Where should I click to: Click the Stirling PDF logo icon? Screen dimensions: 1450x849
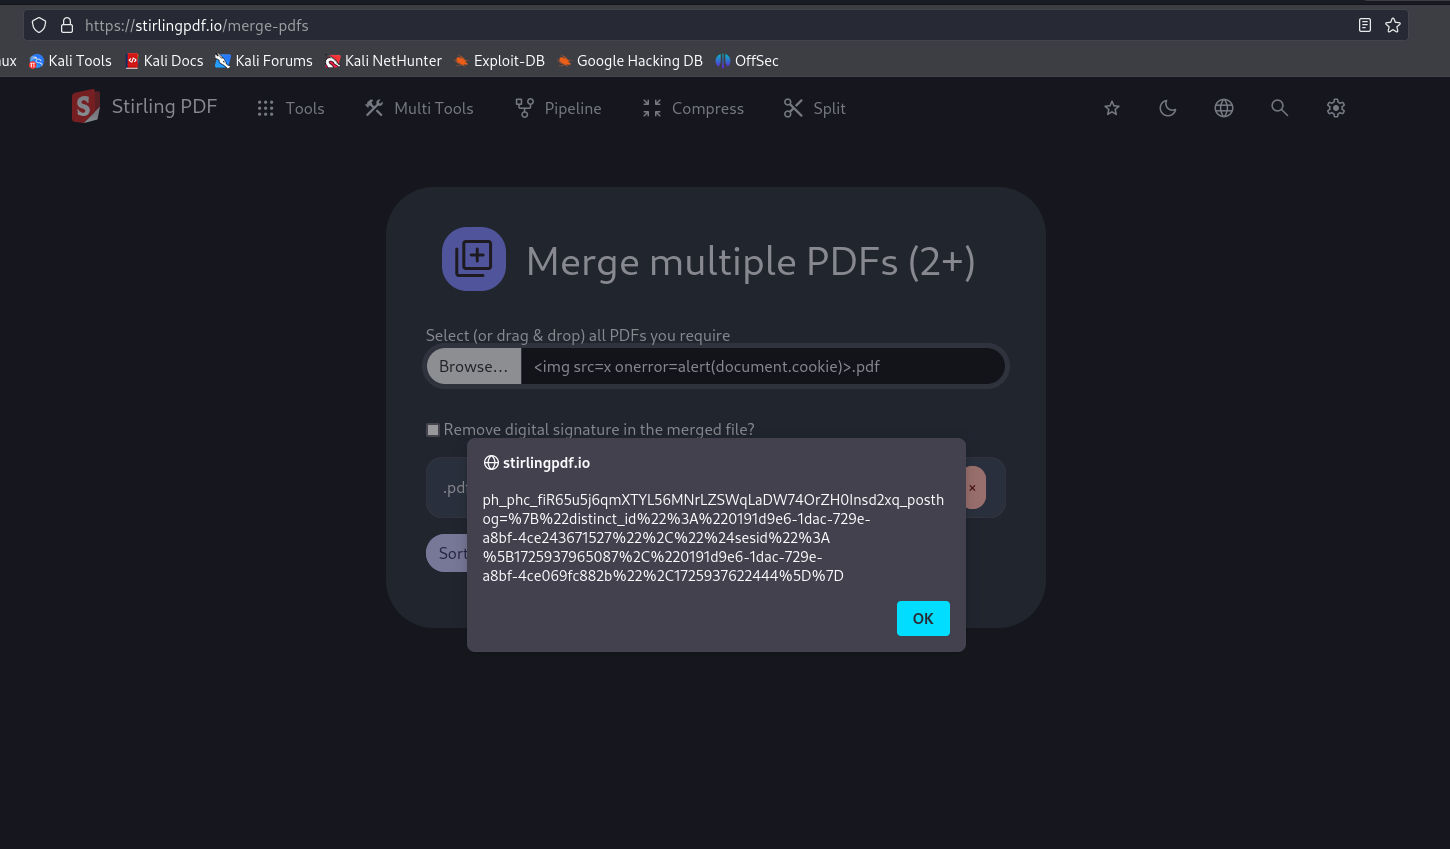tap(86, 107)
